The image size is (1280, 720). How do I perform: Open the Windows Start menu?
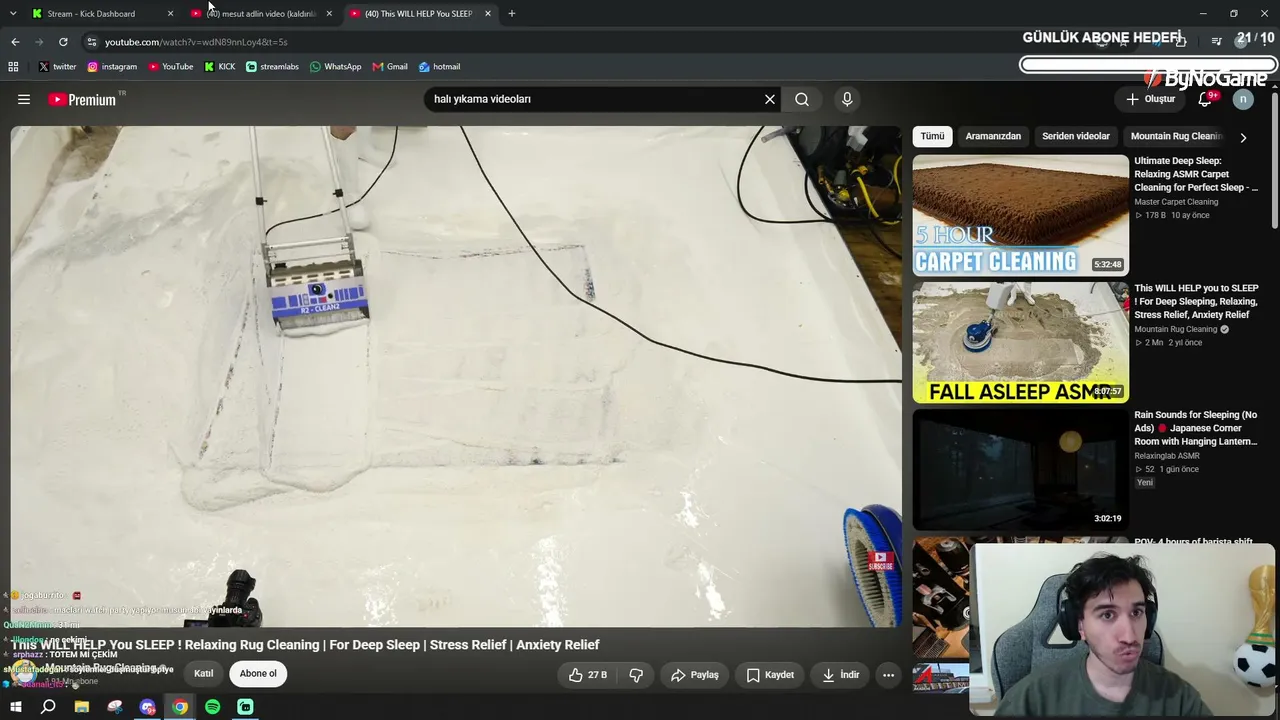click(15, 707)
